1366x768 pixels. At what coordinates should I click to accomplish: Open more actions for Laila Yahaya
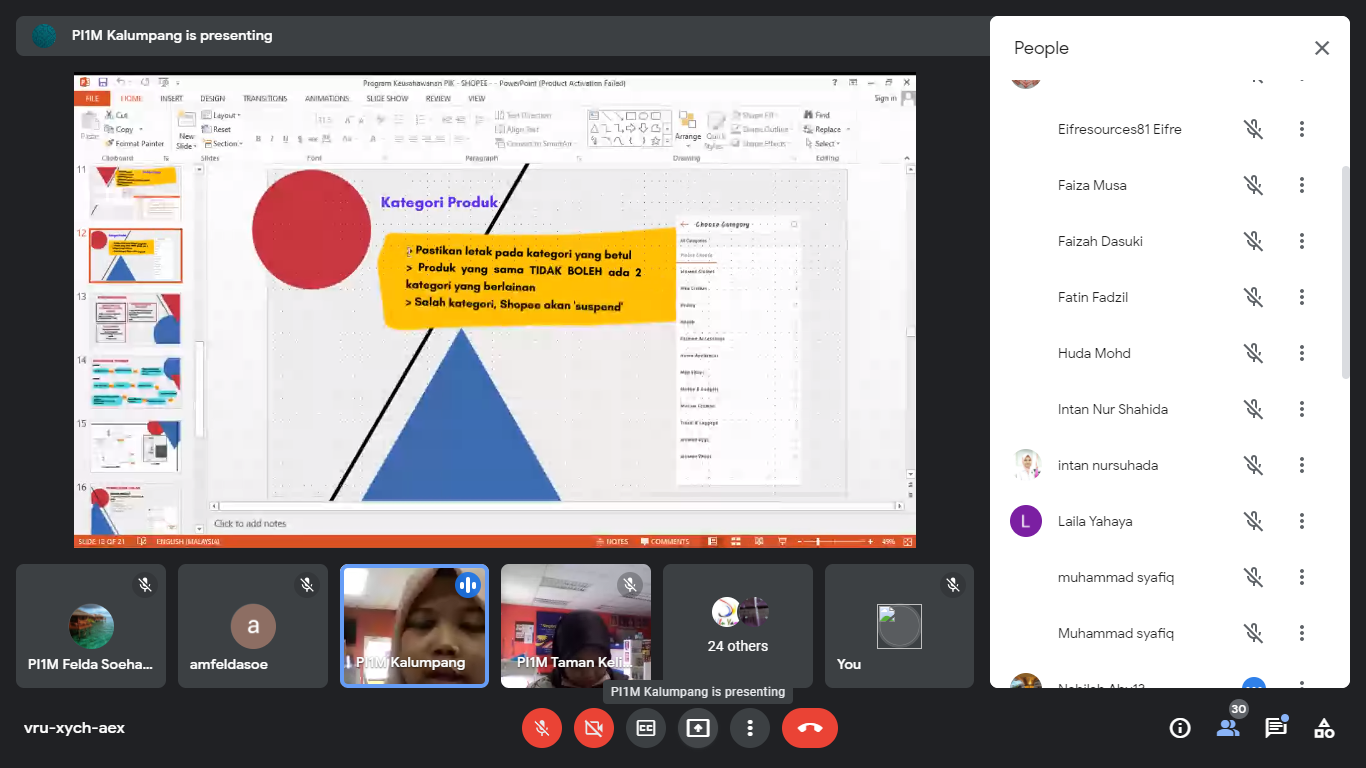[x=1302, y=521]
